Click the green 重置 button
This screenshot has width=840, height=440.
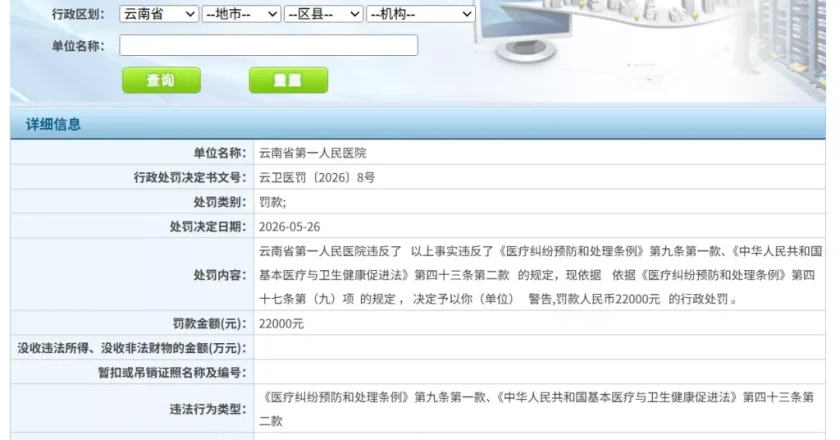pos(288,80)
